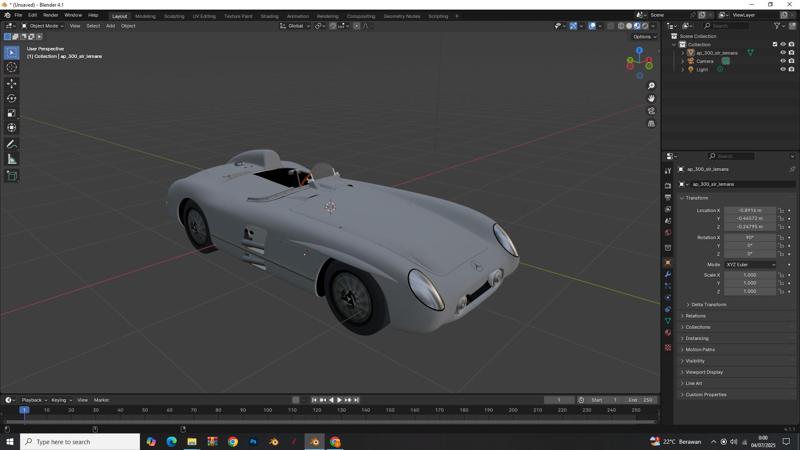Hide Camera object with eye icon
Screen dimensions: 800x450
coord(783,61)
